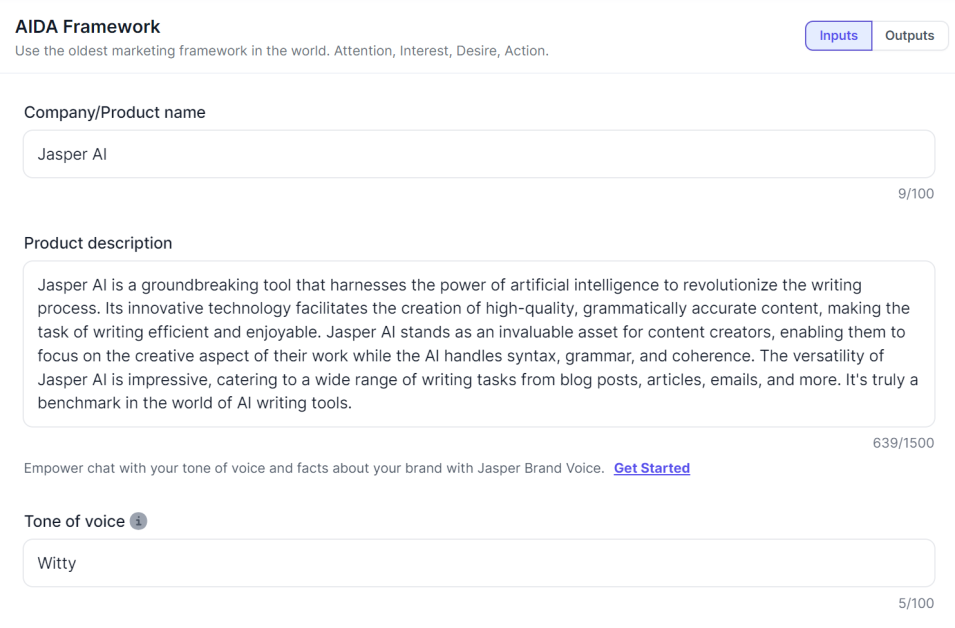Click the Product description label
Screen dimensions: 955x628
tap(98, 243)
